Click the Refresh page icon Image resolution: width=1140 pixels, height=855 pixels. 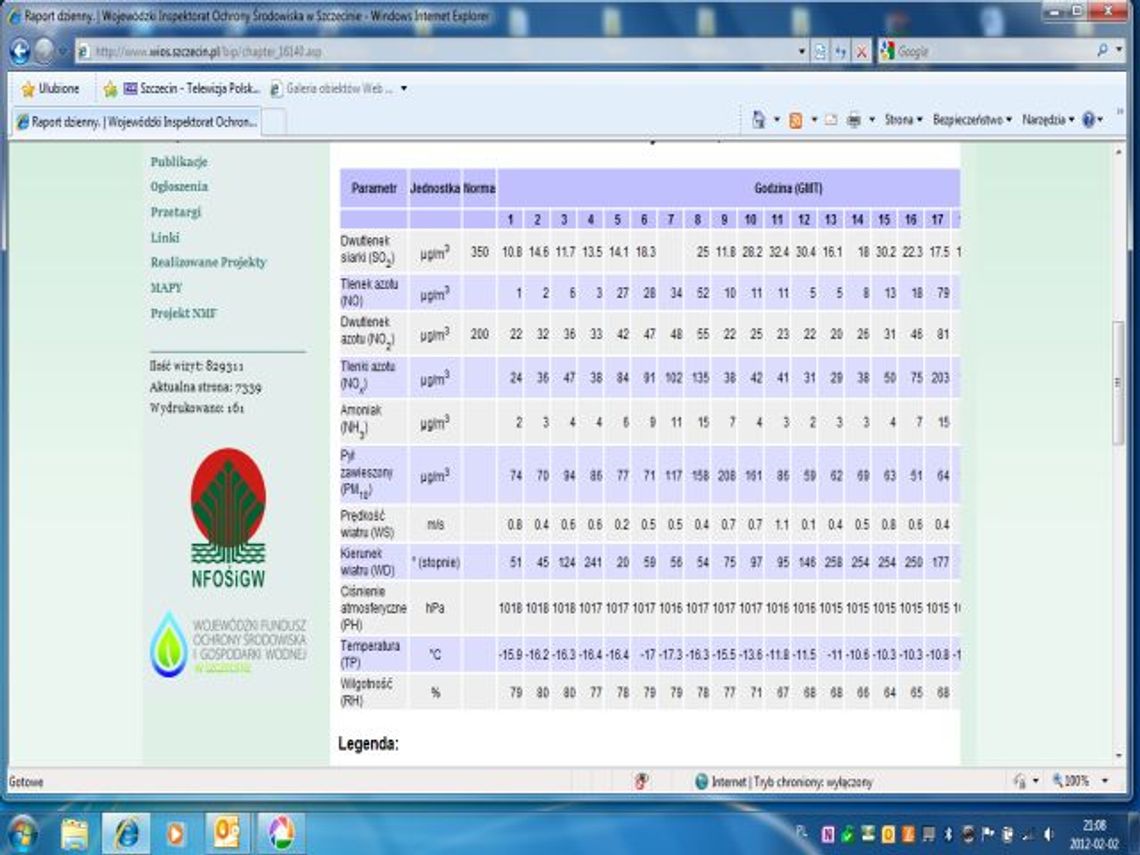coord(840,51)
